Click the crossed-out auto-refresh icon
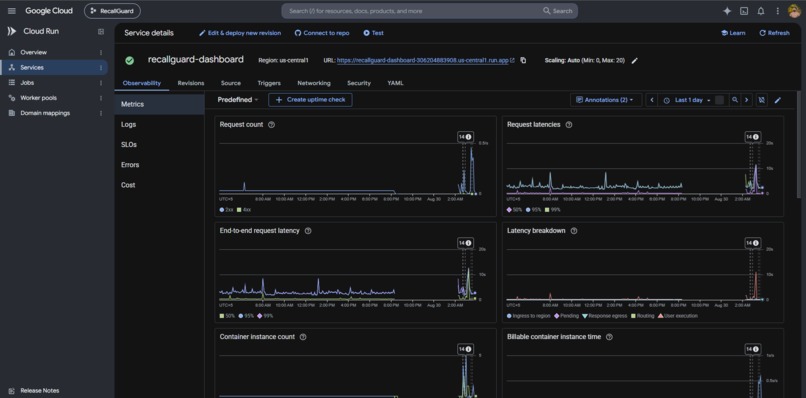The image size is (806, 398). (762, 100)
